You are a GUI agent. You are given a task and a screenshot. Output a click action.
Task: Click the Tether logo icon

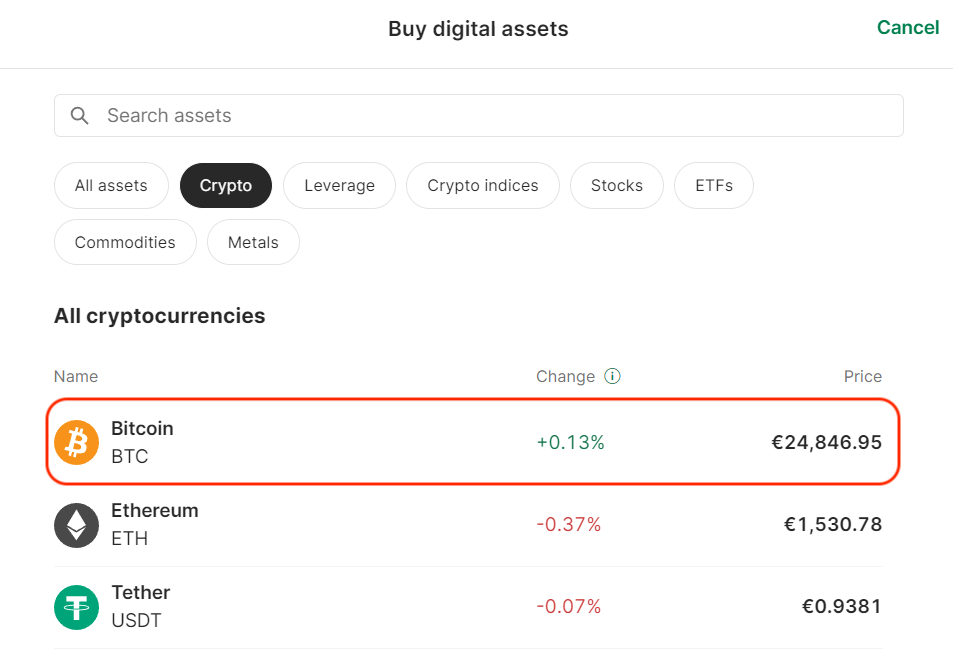76,607
